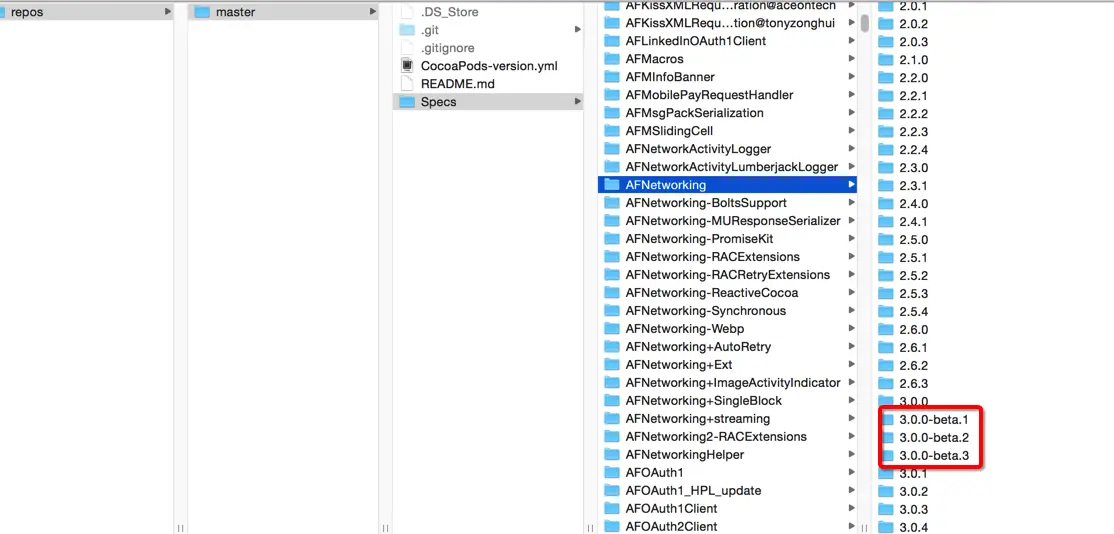Click the 2.2.4 version folder icon
1114x534 pixels.
(x=885, y=149)
